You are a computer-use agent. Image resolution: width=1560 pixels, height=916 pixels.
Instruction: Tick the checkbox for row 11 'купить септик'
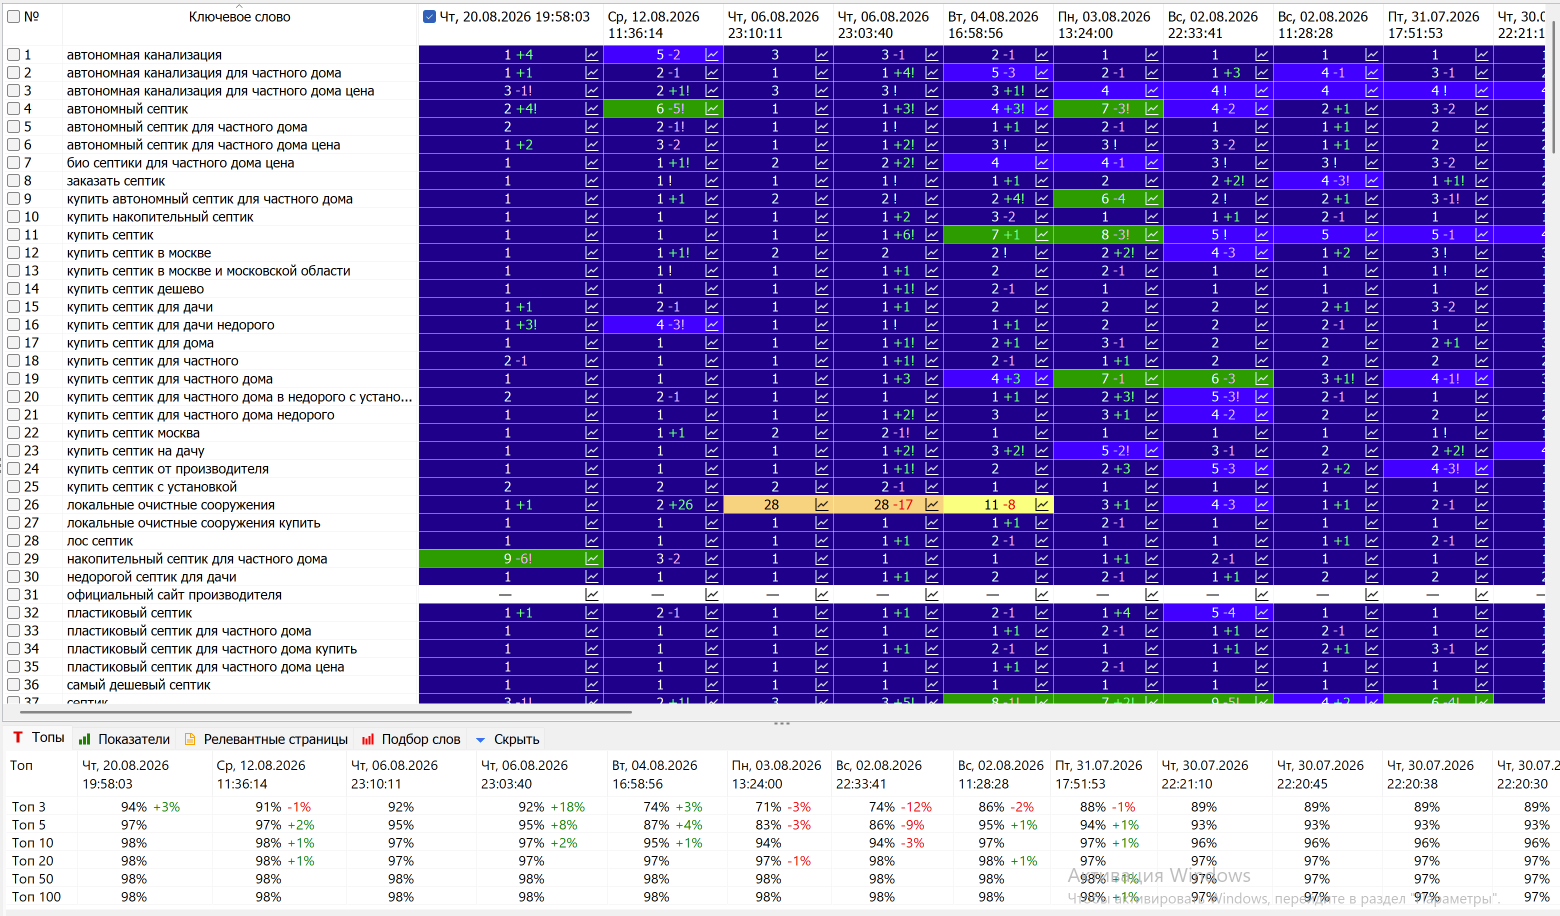coord(14,235)
